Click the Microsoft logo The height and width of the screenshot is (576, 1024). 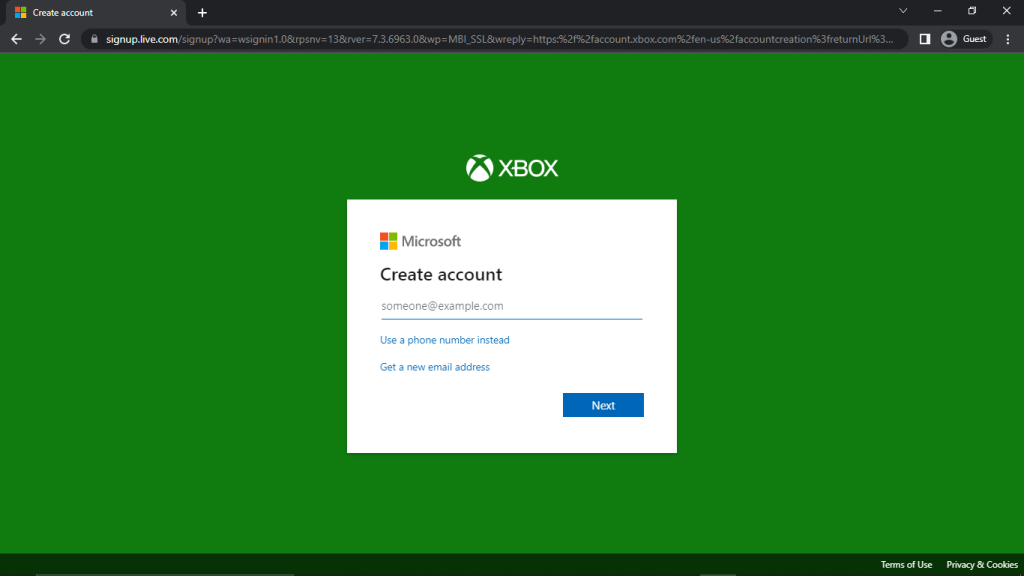[420, 241]
